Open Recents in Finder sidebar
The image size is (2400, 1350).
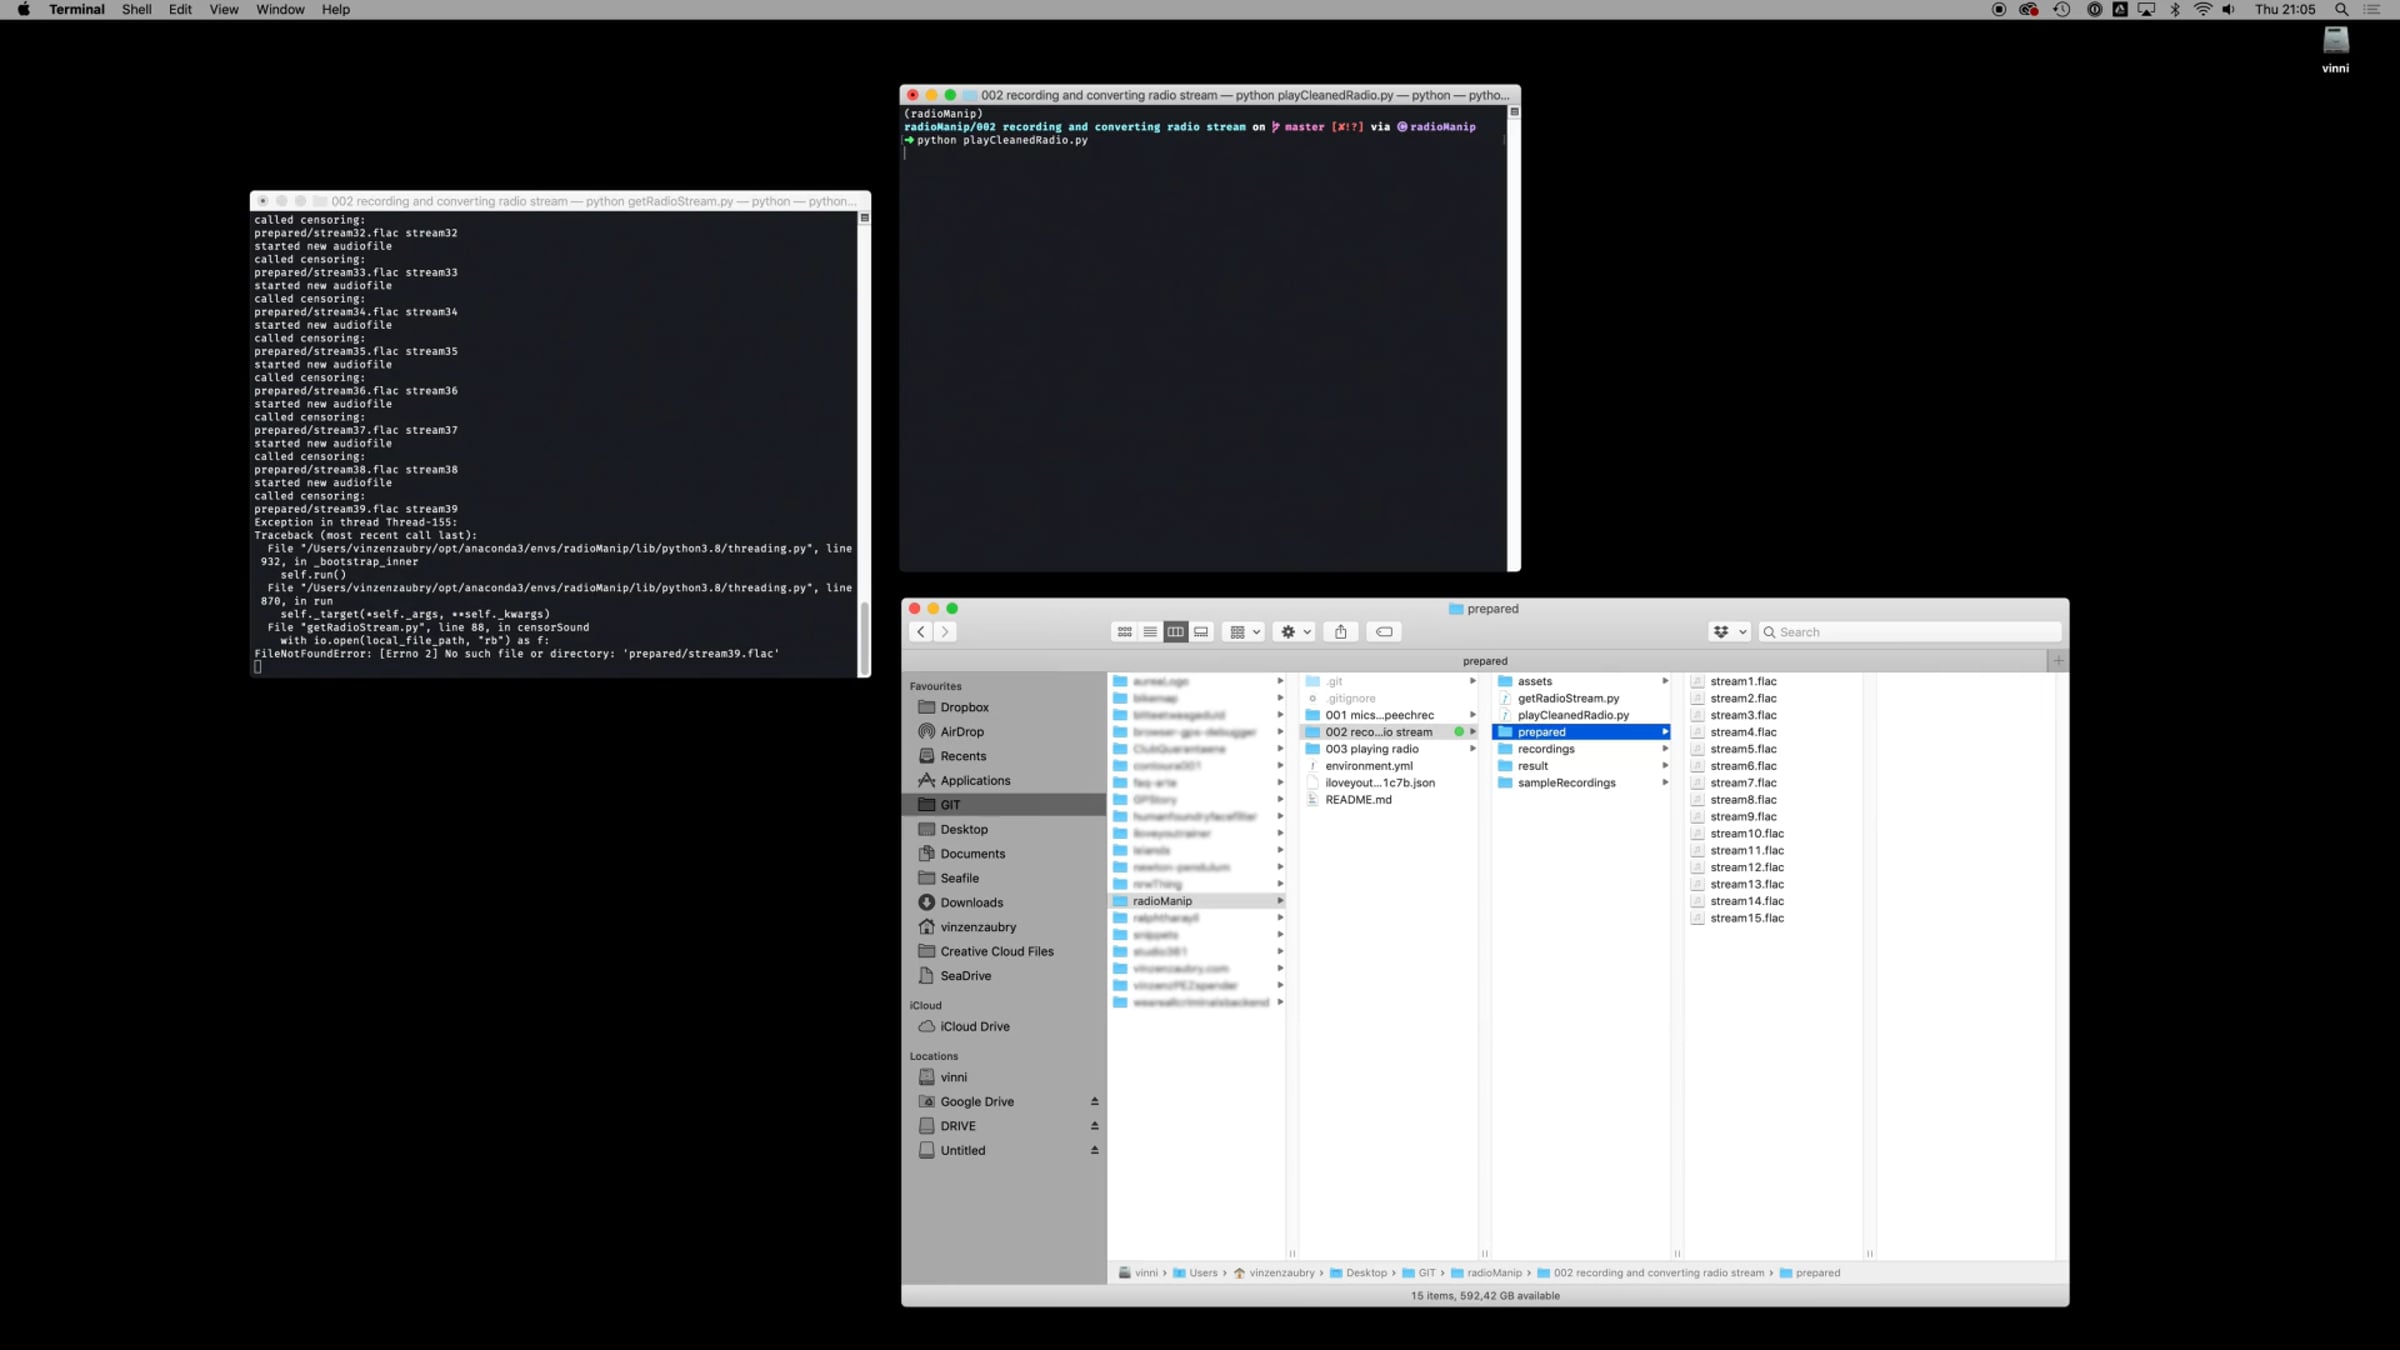pos(962,756)
